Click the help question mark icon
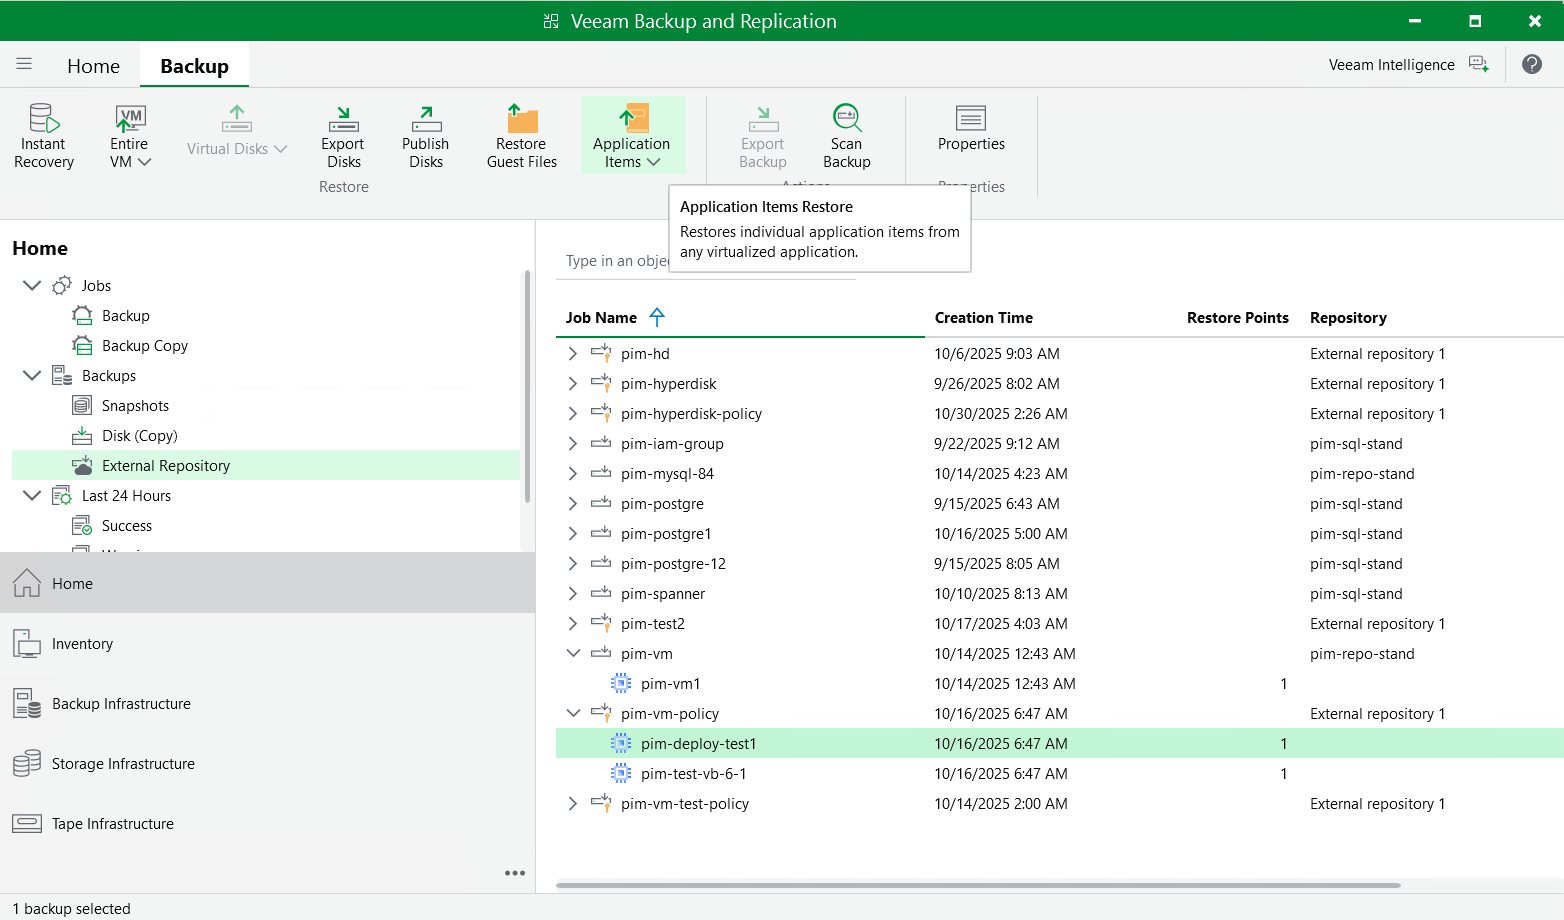 (x=1531, y=64)
